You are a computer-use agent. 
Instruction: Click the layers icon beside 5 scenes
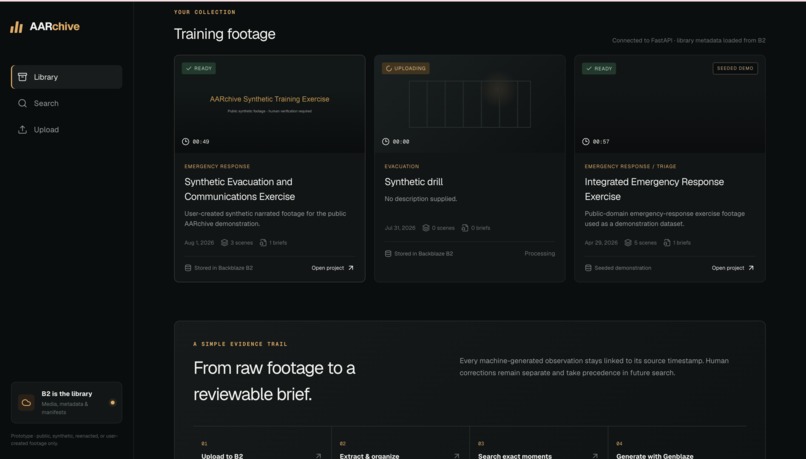tap(628, 243)
